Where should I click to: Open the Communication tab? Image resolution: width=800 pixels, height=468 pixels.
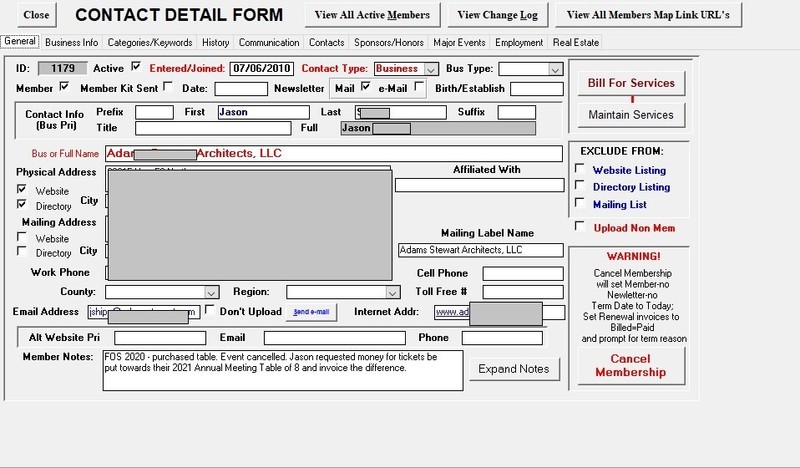coord(269,42)
